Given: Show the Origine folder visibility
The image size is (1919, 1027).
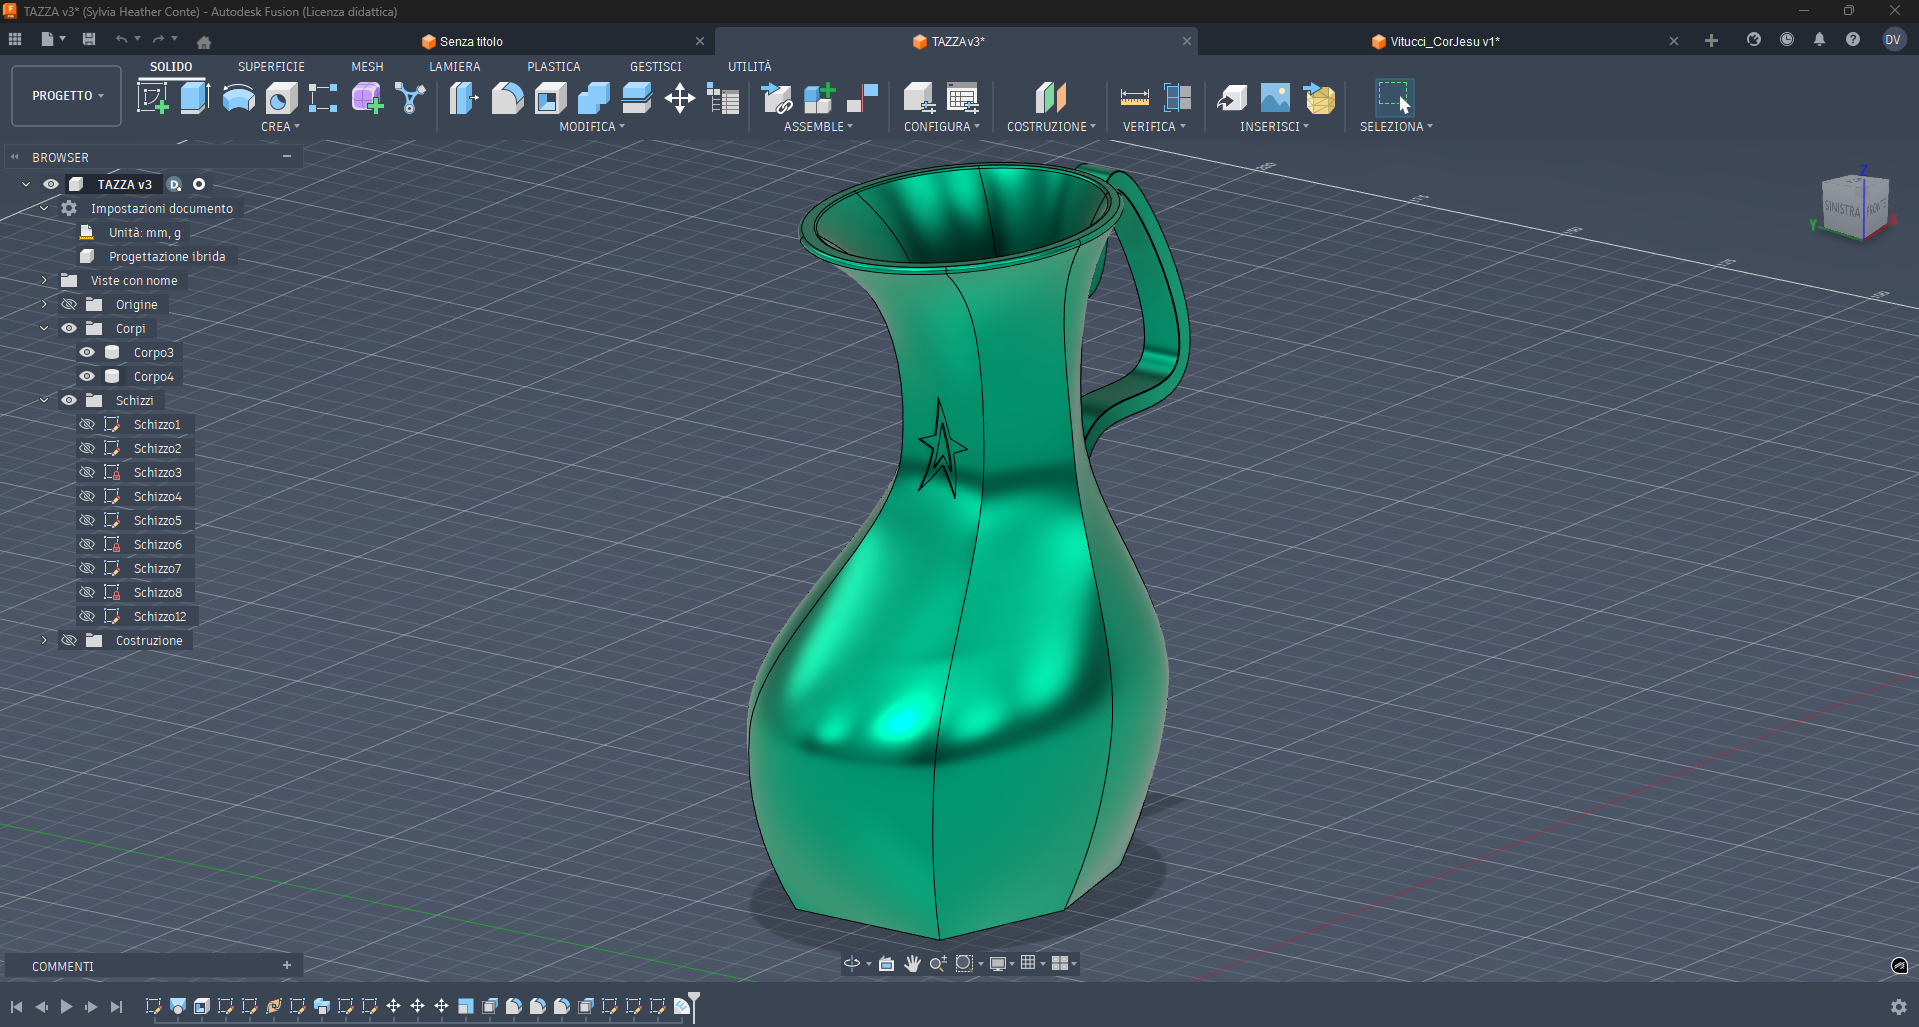Looking at the screenshot, I should pyautogui.click(x=68, y=304).
